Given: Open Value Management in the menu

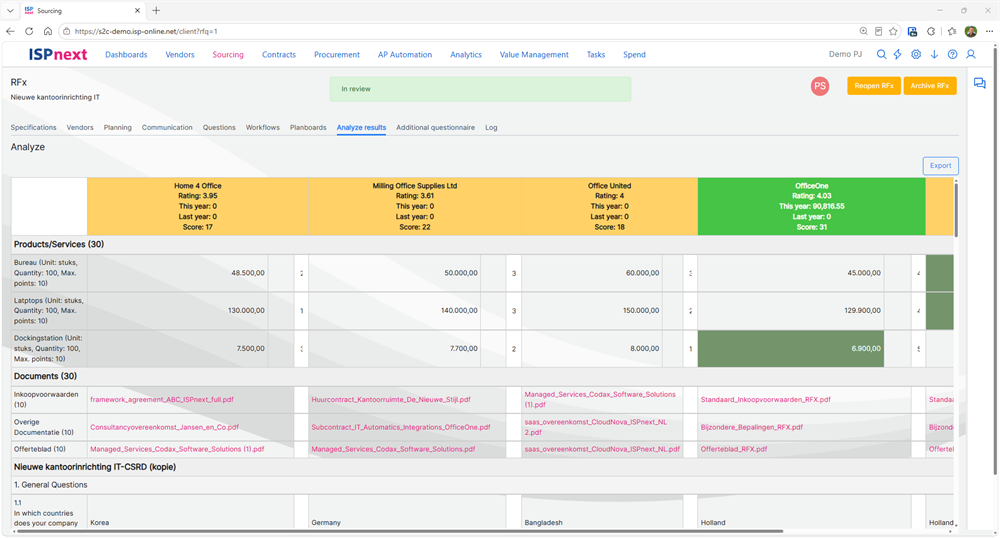Looking at the screenshot, I should coord(534,55).
